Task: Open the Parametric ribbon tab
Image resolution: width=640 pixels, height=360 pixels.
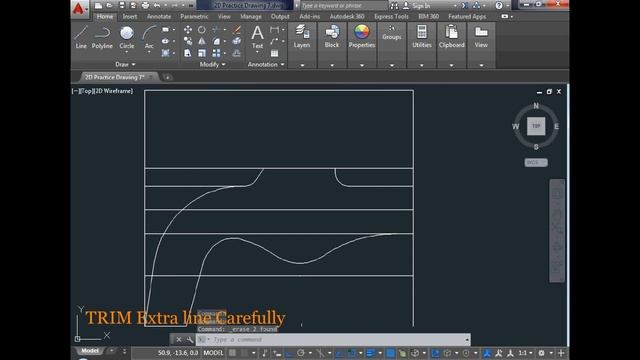Action: (x=194, y=17)
